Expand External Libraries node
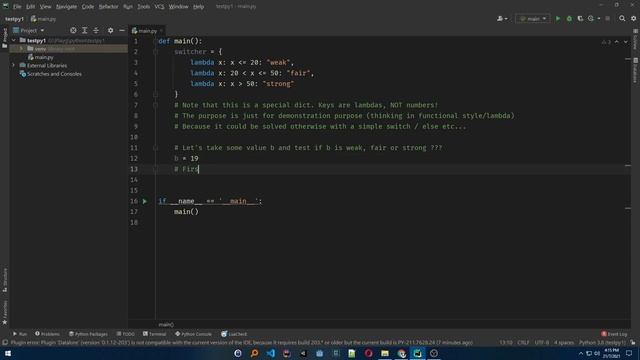The height and width of the screenshot is (360, 640). [x=13, y=65]
